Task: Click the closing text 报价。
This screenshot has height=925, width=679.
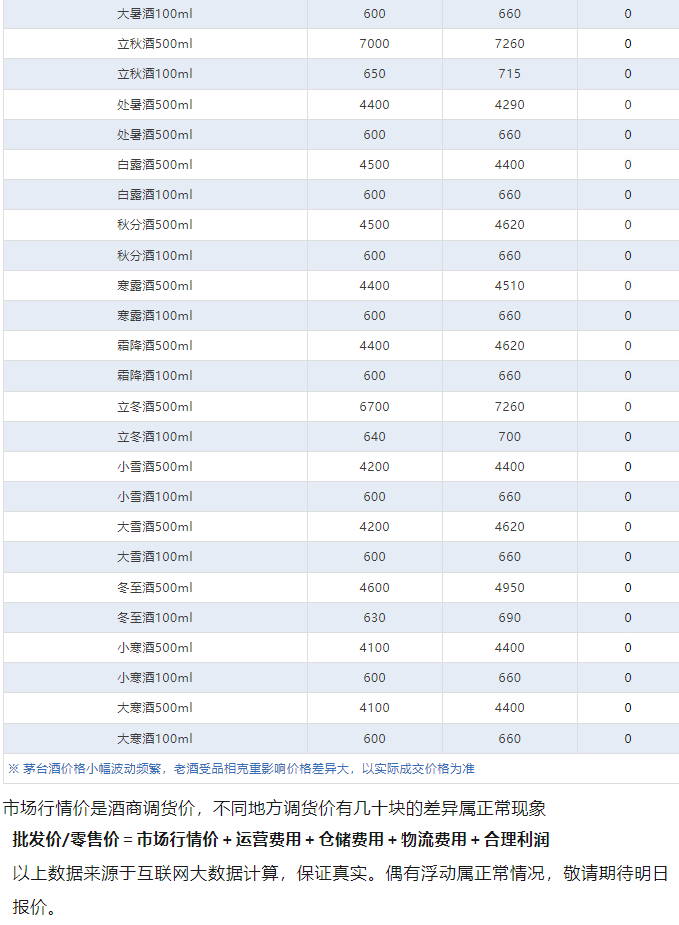Action: click(x=34, y=907)
